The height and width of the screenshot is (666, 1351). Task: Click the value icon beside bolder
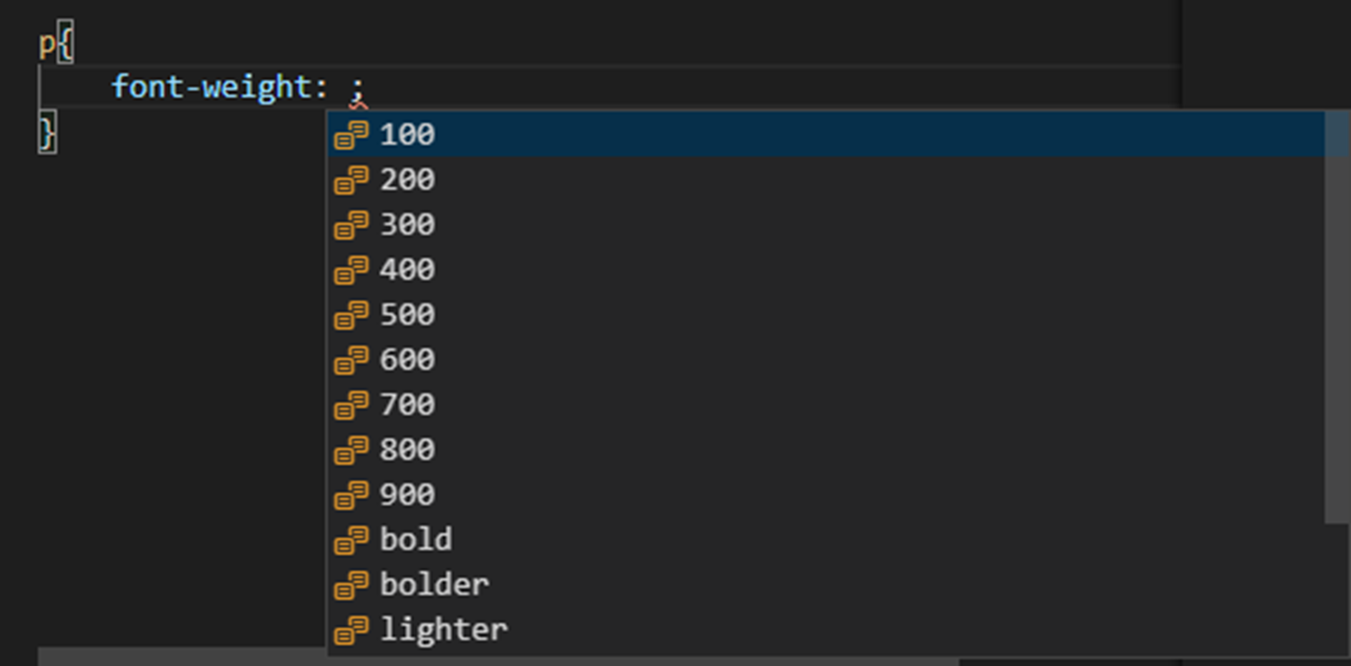tap(351, 585)
